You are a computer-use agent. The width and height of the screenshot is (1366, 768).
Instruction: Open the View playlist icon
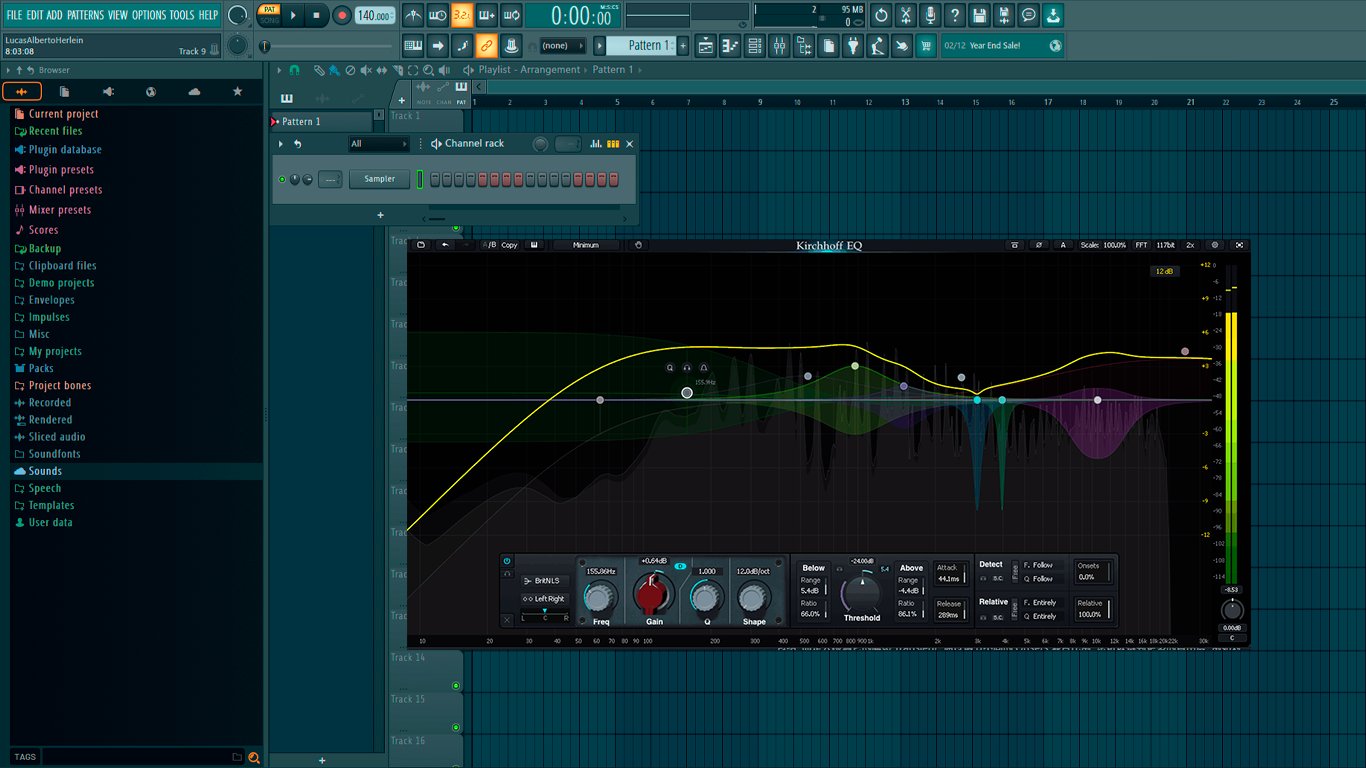click(706, 46)
